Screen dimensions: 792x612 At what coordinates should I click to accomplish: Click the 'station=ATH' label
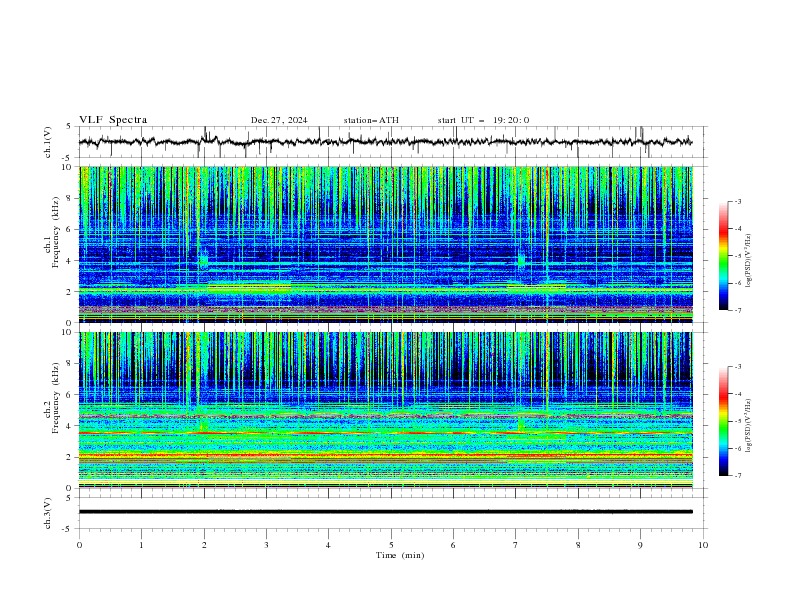pyautogui.click(x=371, y=120)
